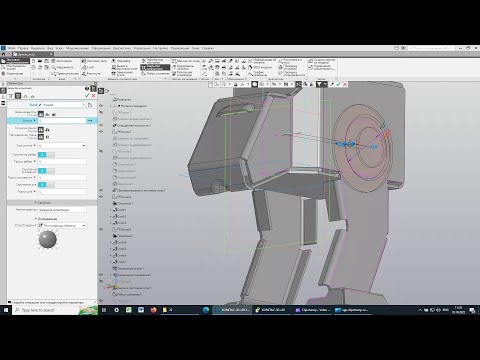Viewport: 480px width, 360px height.
Task: Click the arrow button right of the height field
Action: click(90, 120)
